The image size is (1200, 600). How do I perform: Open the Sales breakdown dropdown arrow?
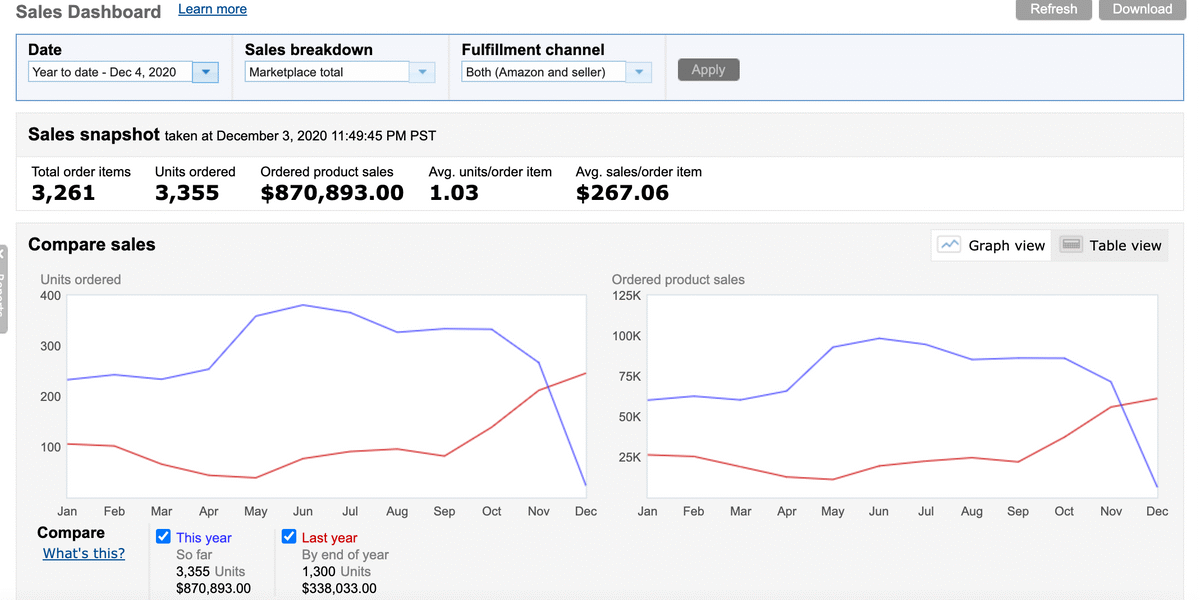pos(422,72)
